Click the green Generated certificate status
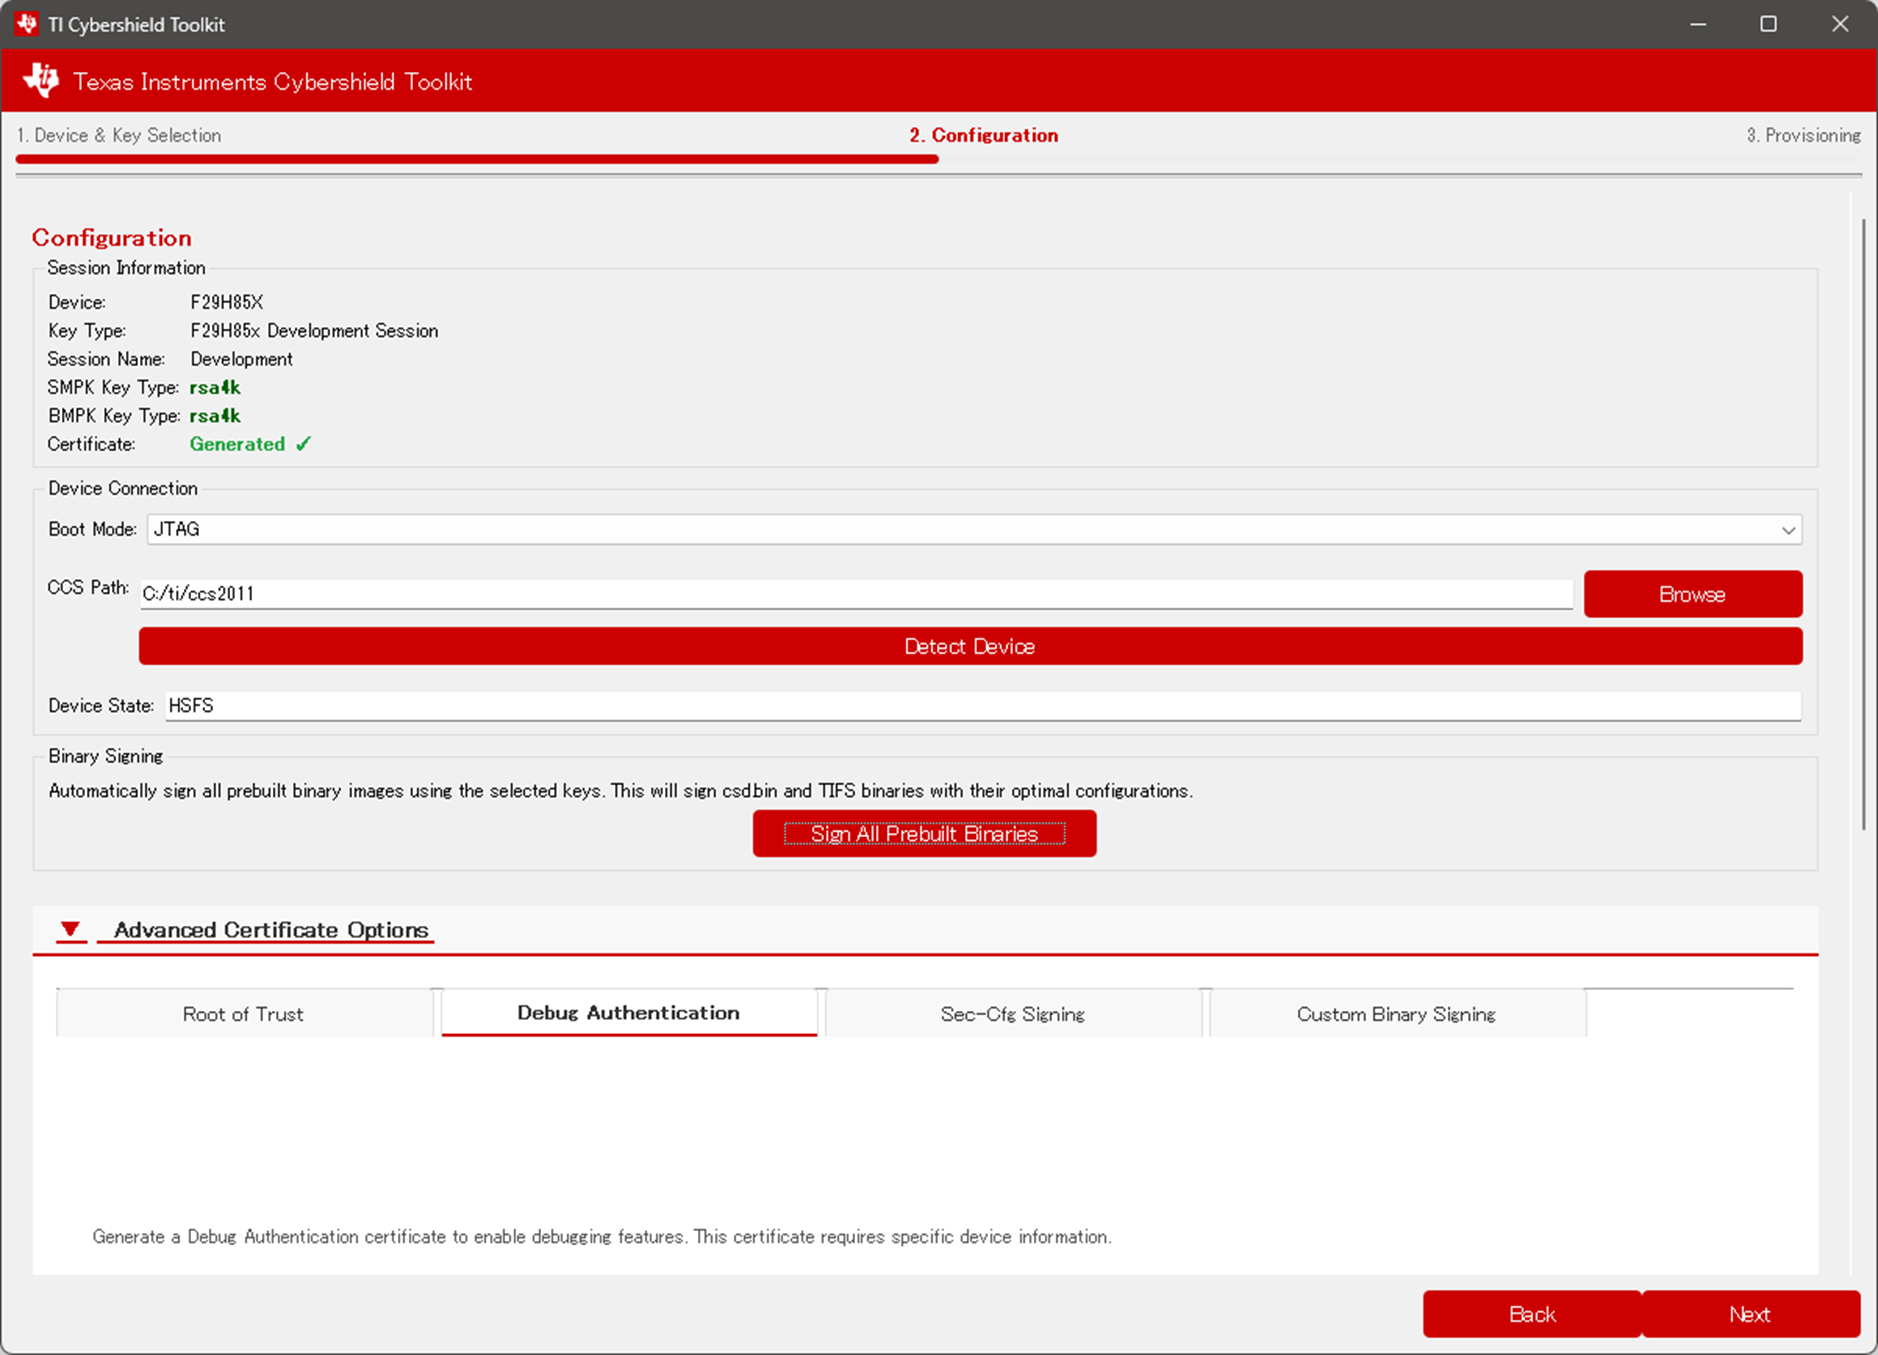Image resolution: width=1878 pixels, height=1355 pixels. point(250,444)
